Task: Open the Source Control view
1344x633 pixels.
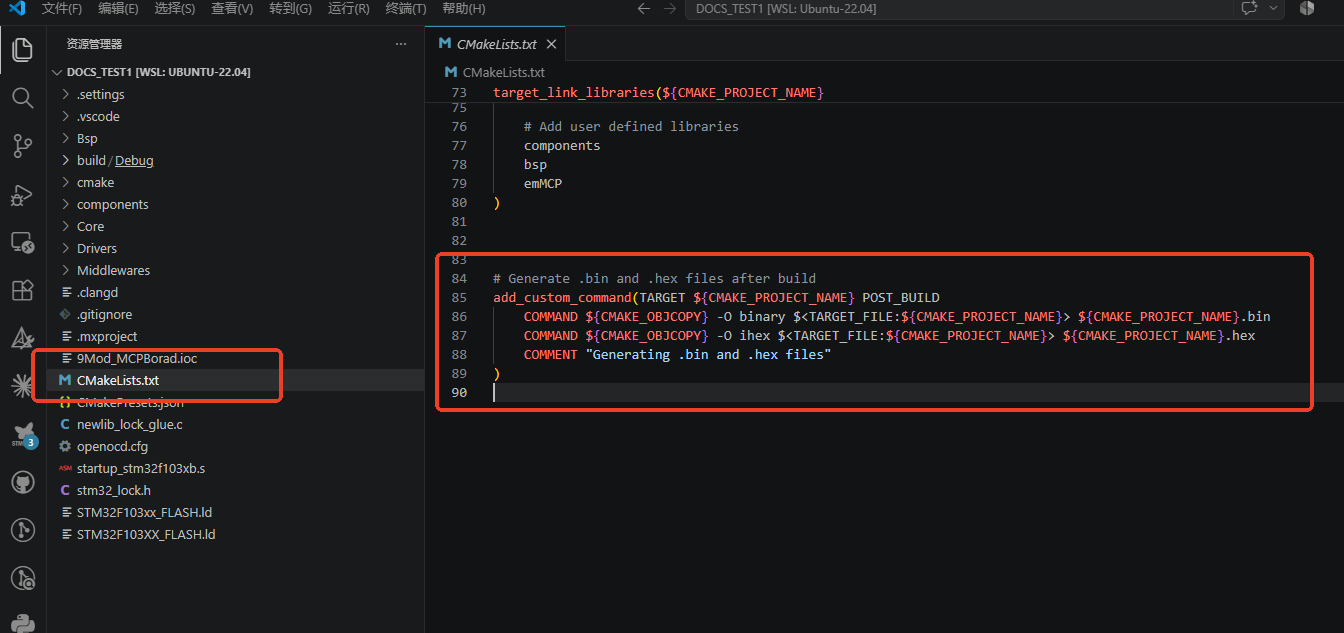Action: pos(22,146)
